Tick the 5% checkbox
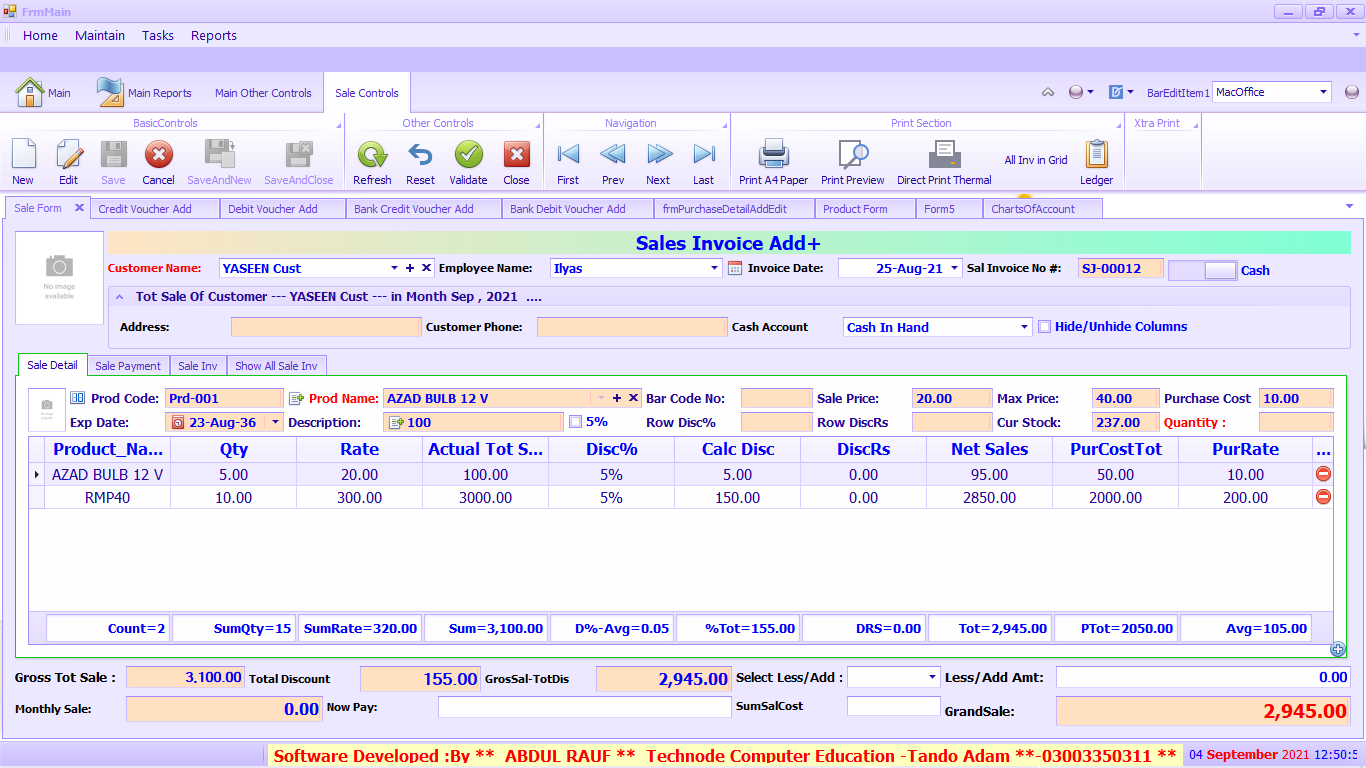 (575, 422)
